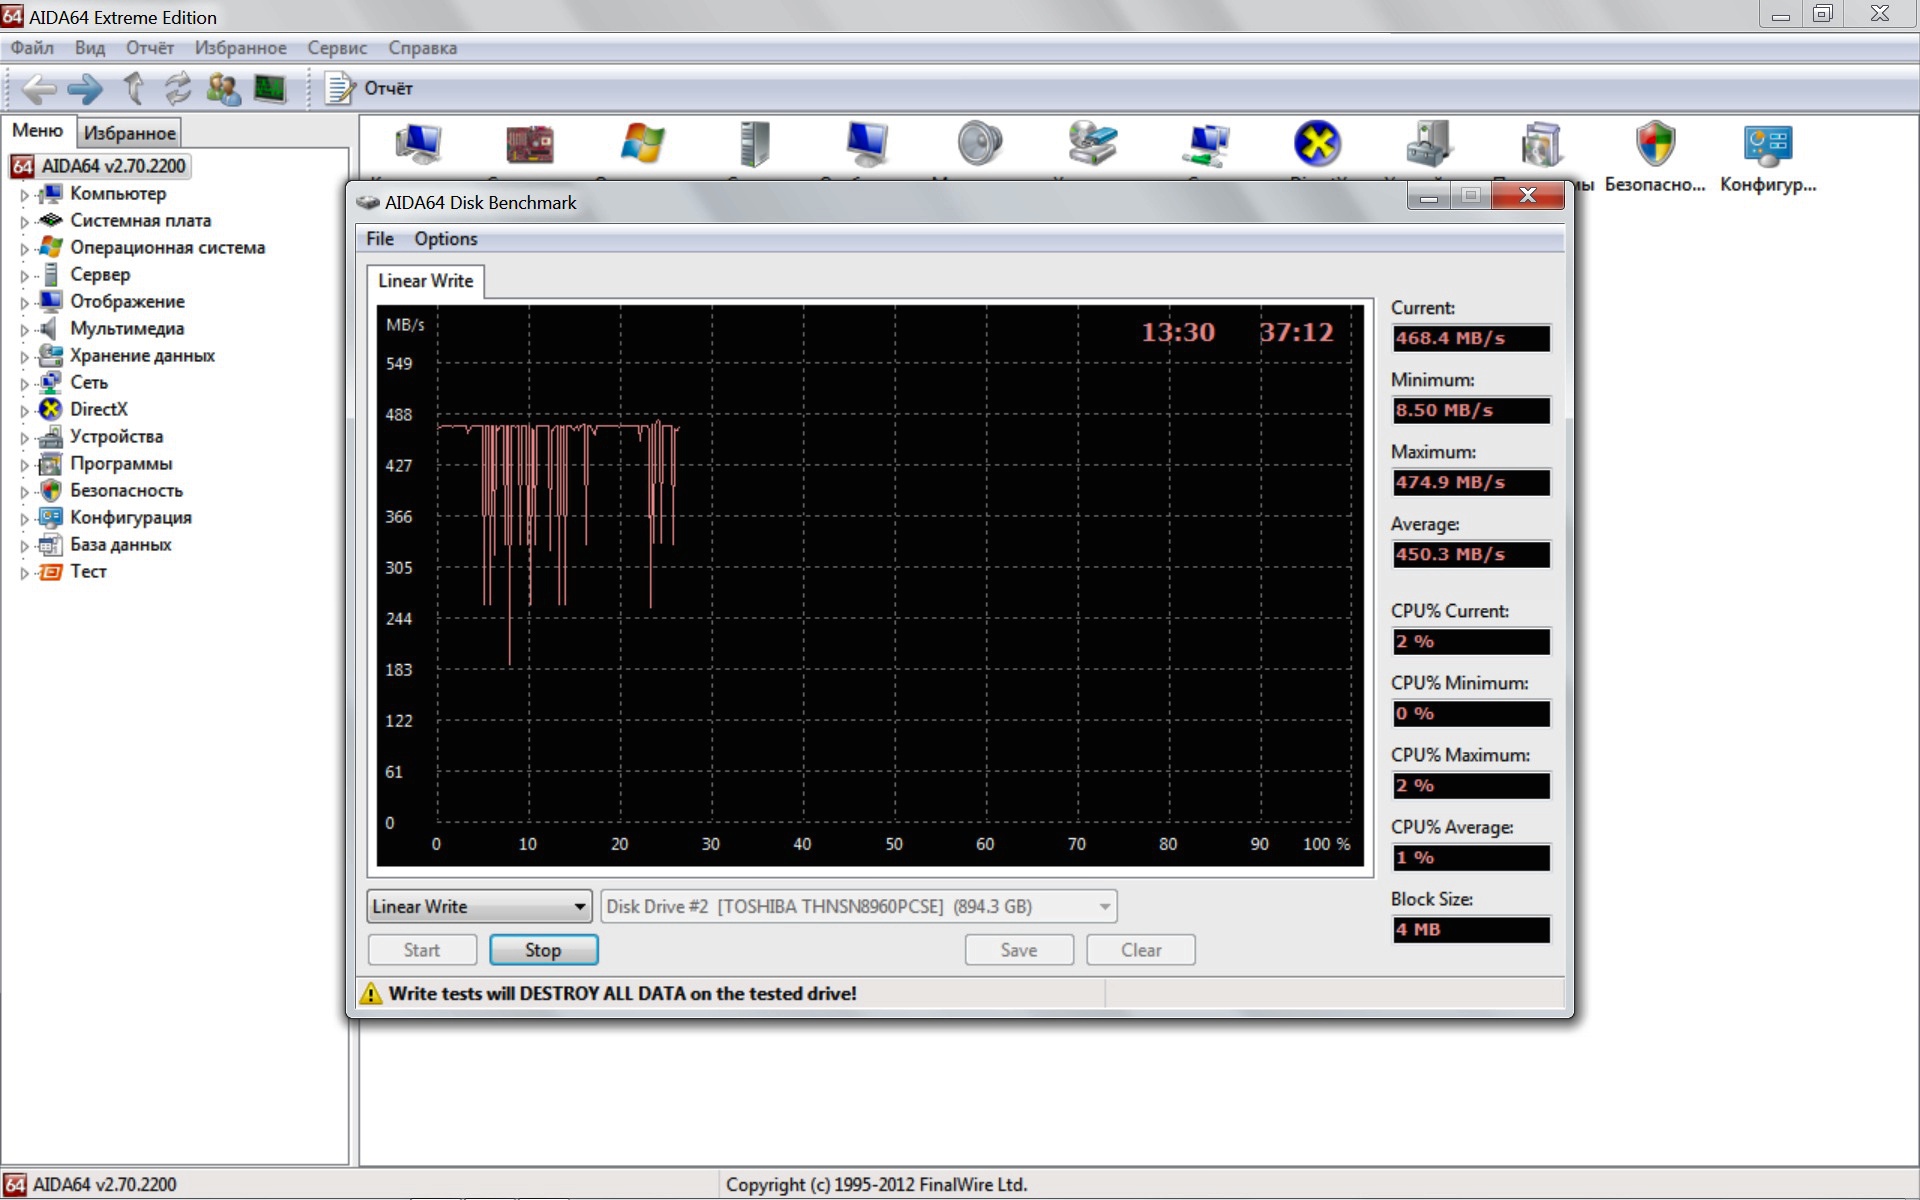Open the Сервис menu
The image size is (1920, 1200).
pyautogui.click(x=336, y=48)
